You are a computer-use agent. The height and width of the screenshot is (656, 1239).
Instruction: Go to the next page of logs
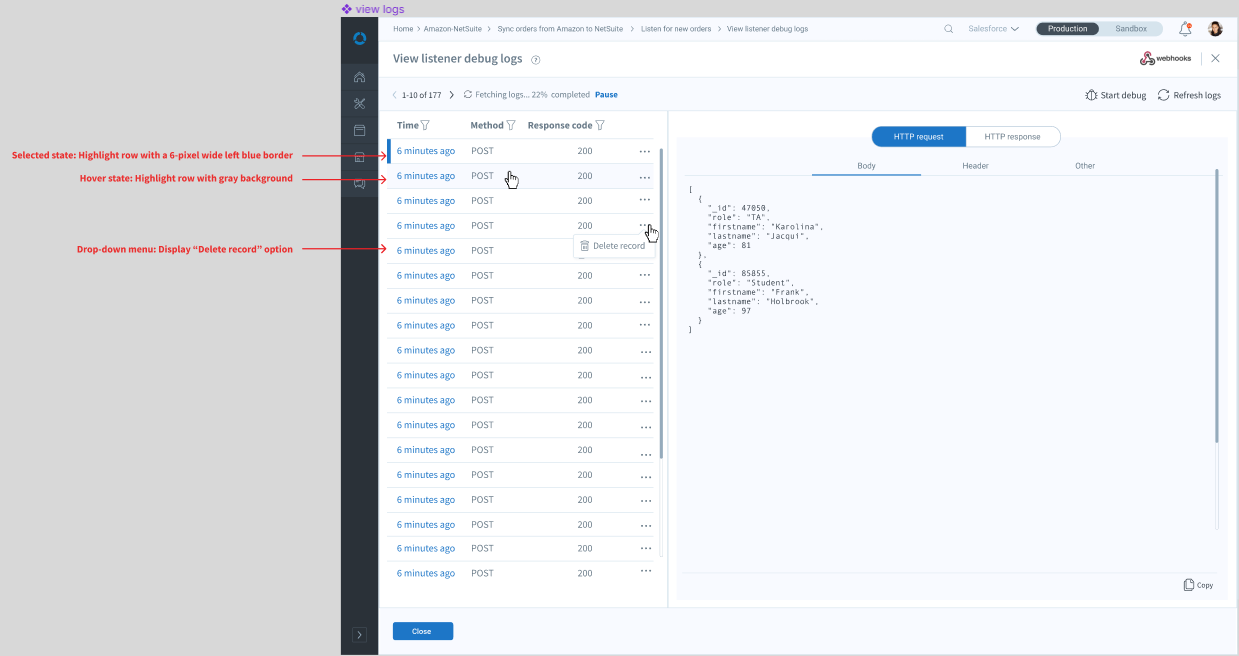452,95
